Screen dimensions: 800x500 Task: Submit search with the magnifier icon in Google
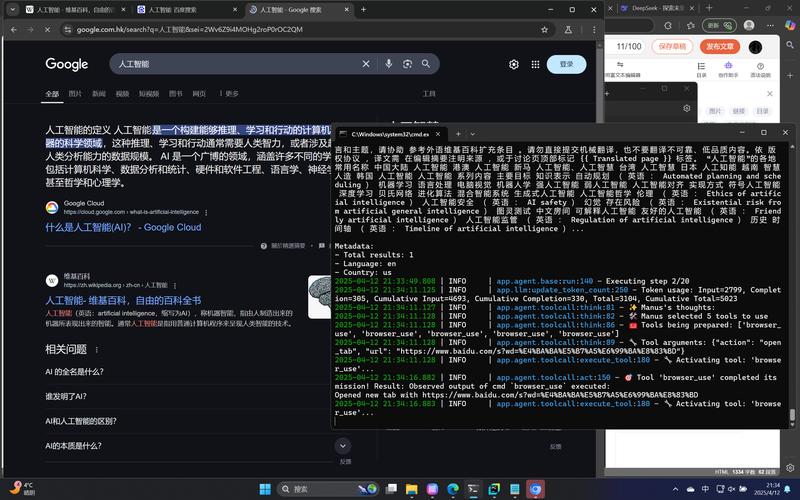point(426,64)
